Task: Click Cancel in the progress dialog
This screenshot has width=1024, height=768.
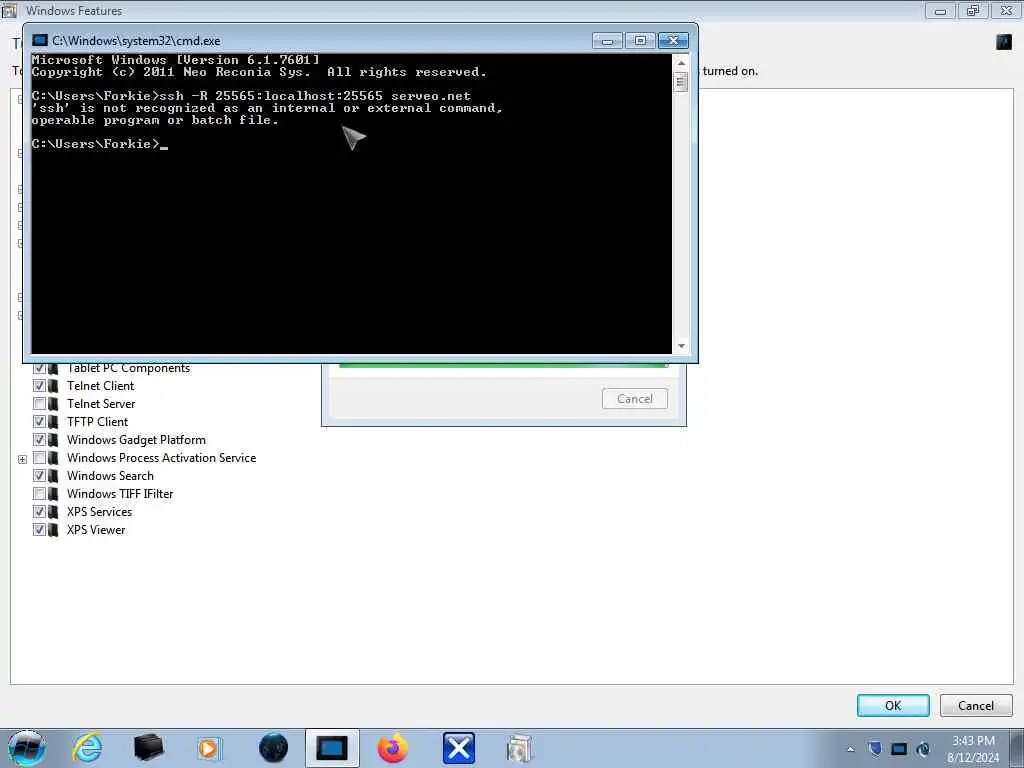Action: (635, 398)
